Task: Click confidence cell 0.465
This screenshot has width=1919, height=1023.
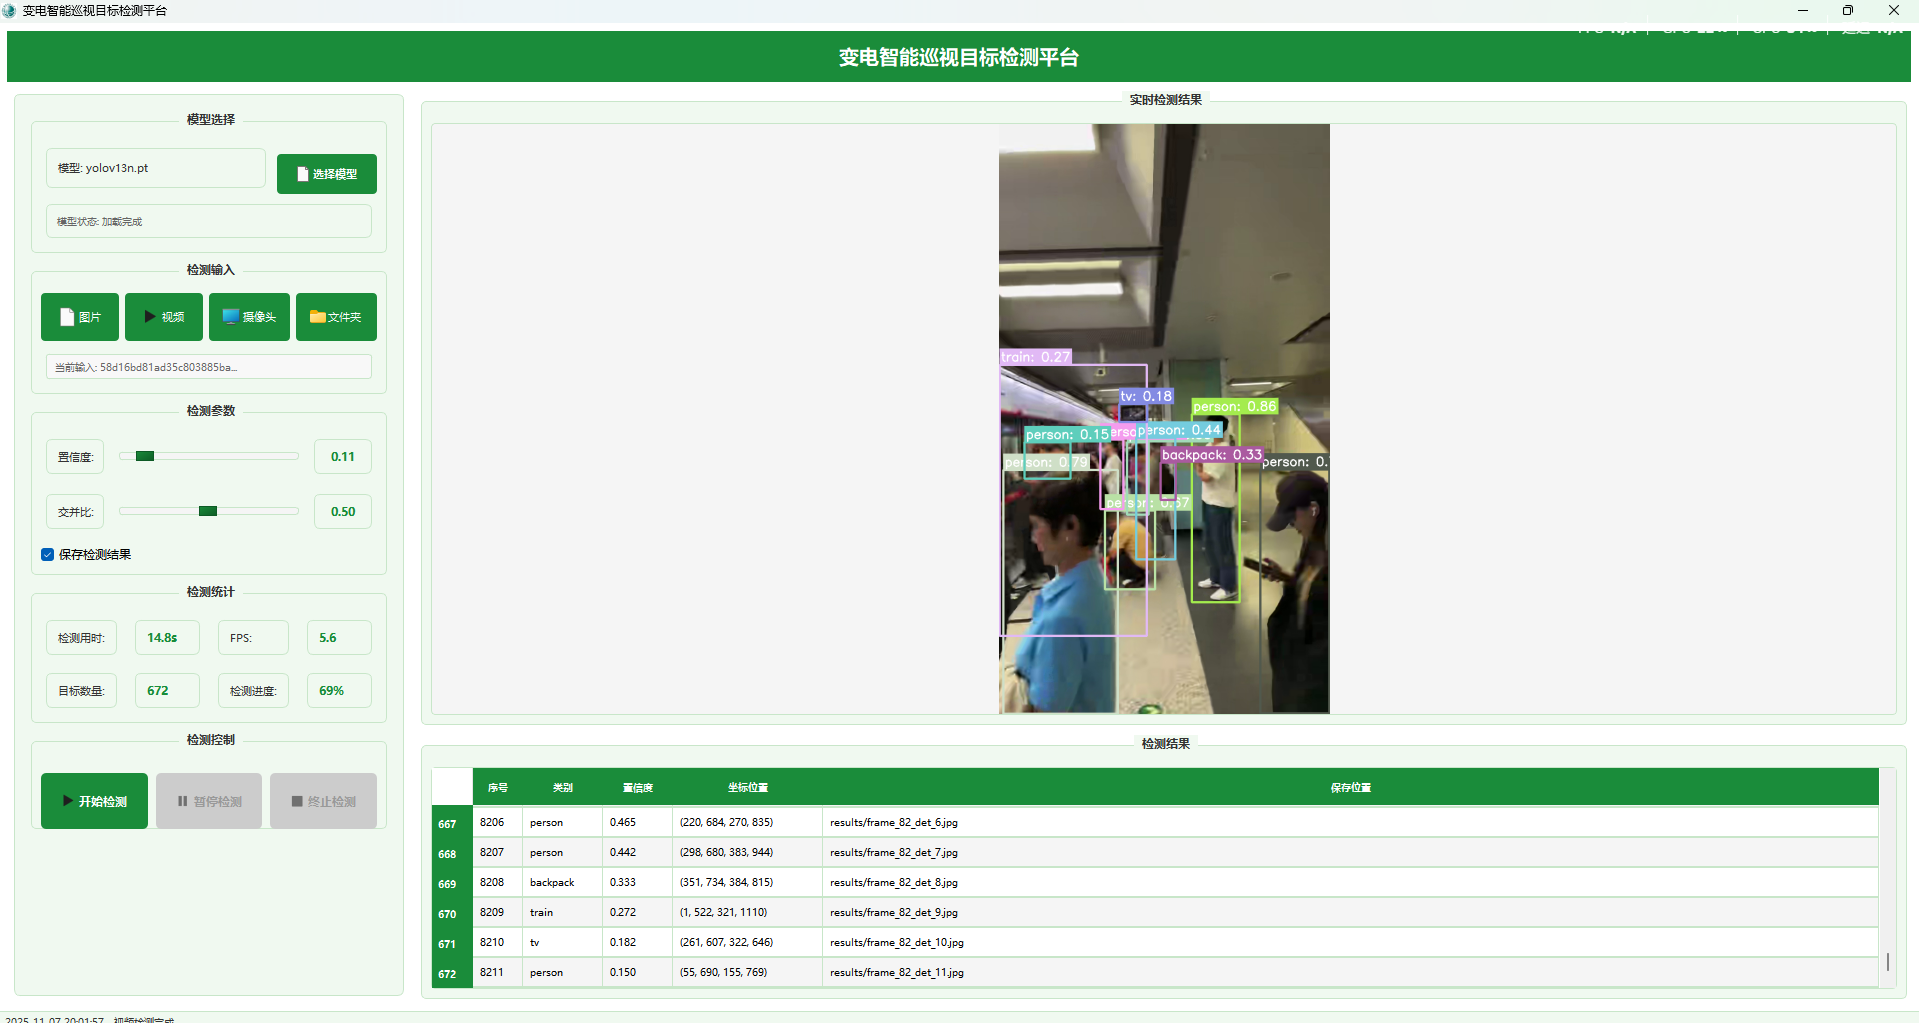Action: (638, 822)
